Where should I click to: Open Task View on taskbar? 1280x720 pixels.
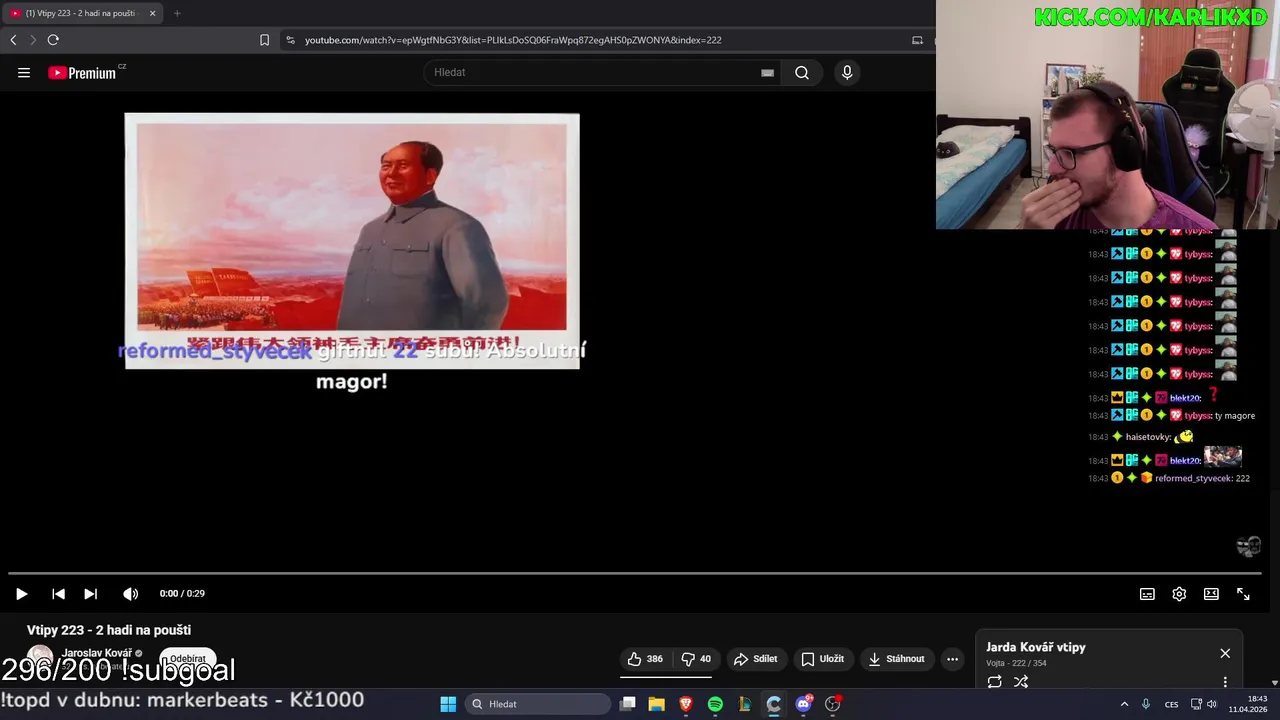pyautogui.click(x=628, y=704)
